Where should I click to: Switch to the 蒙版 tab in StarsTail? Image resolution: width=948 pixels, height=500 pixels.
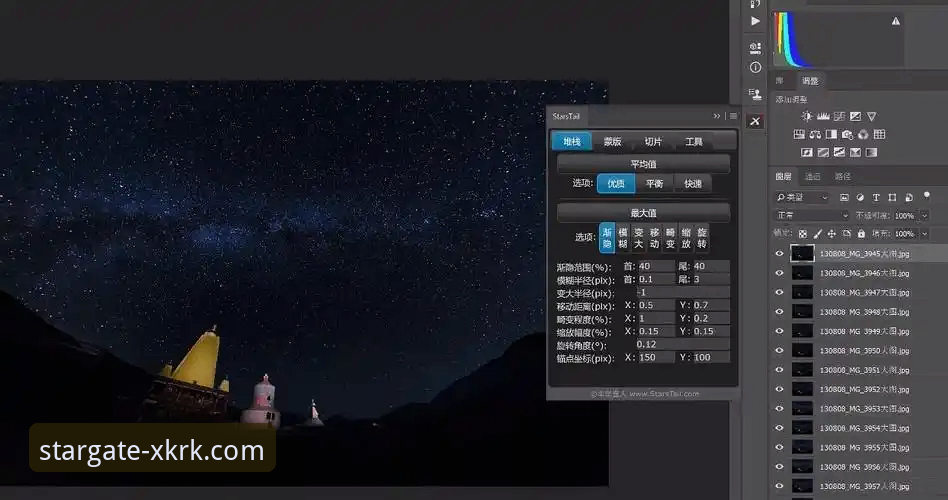point(612,141)
